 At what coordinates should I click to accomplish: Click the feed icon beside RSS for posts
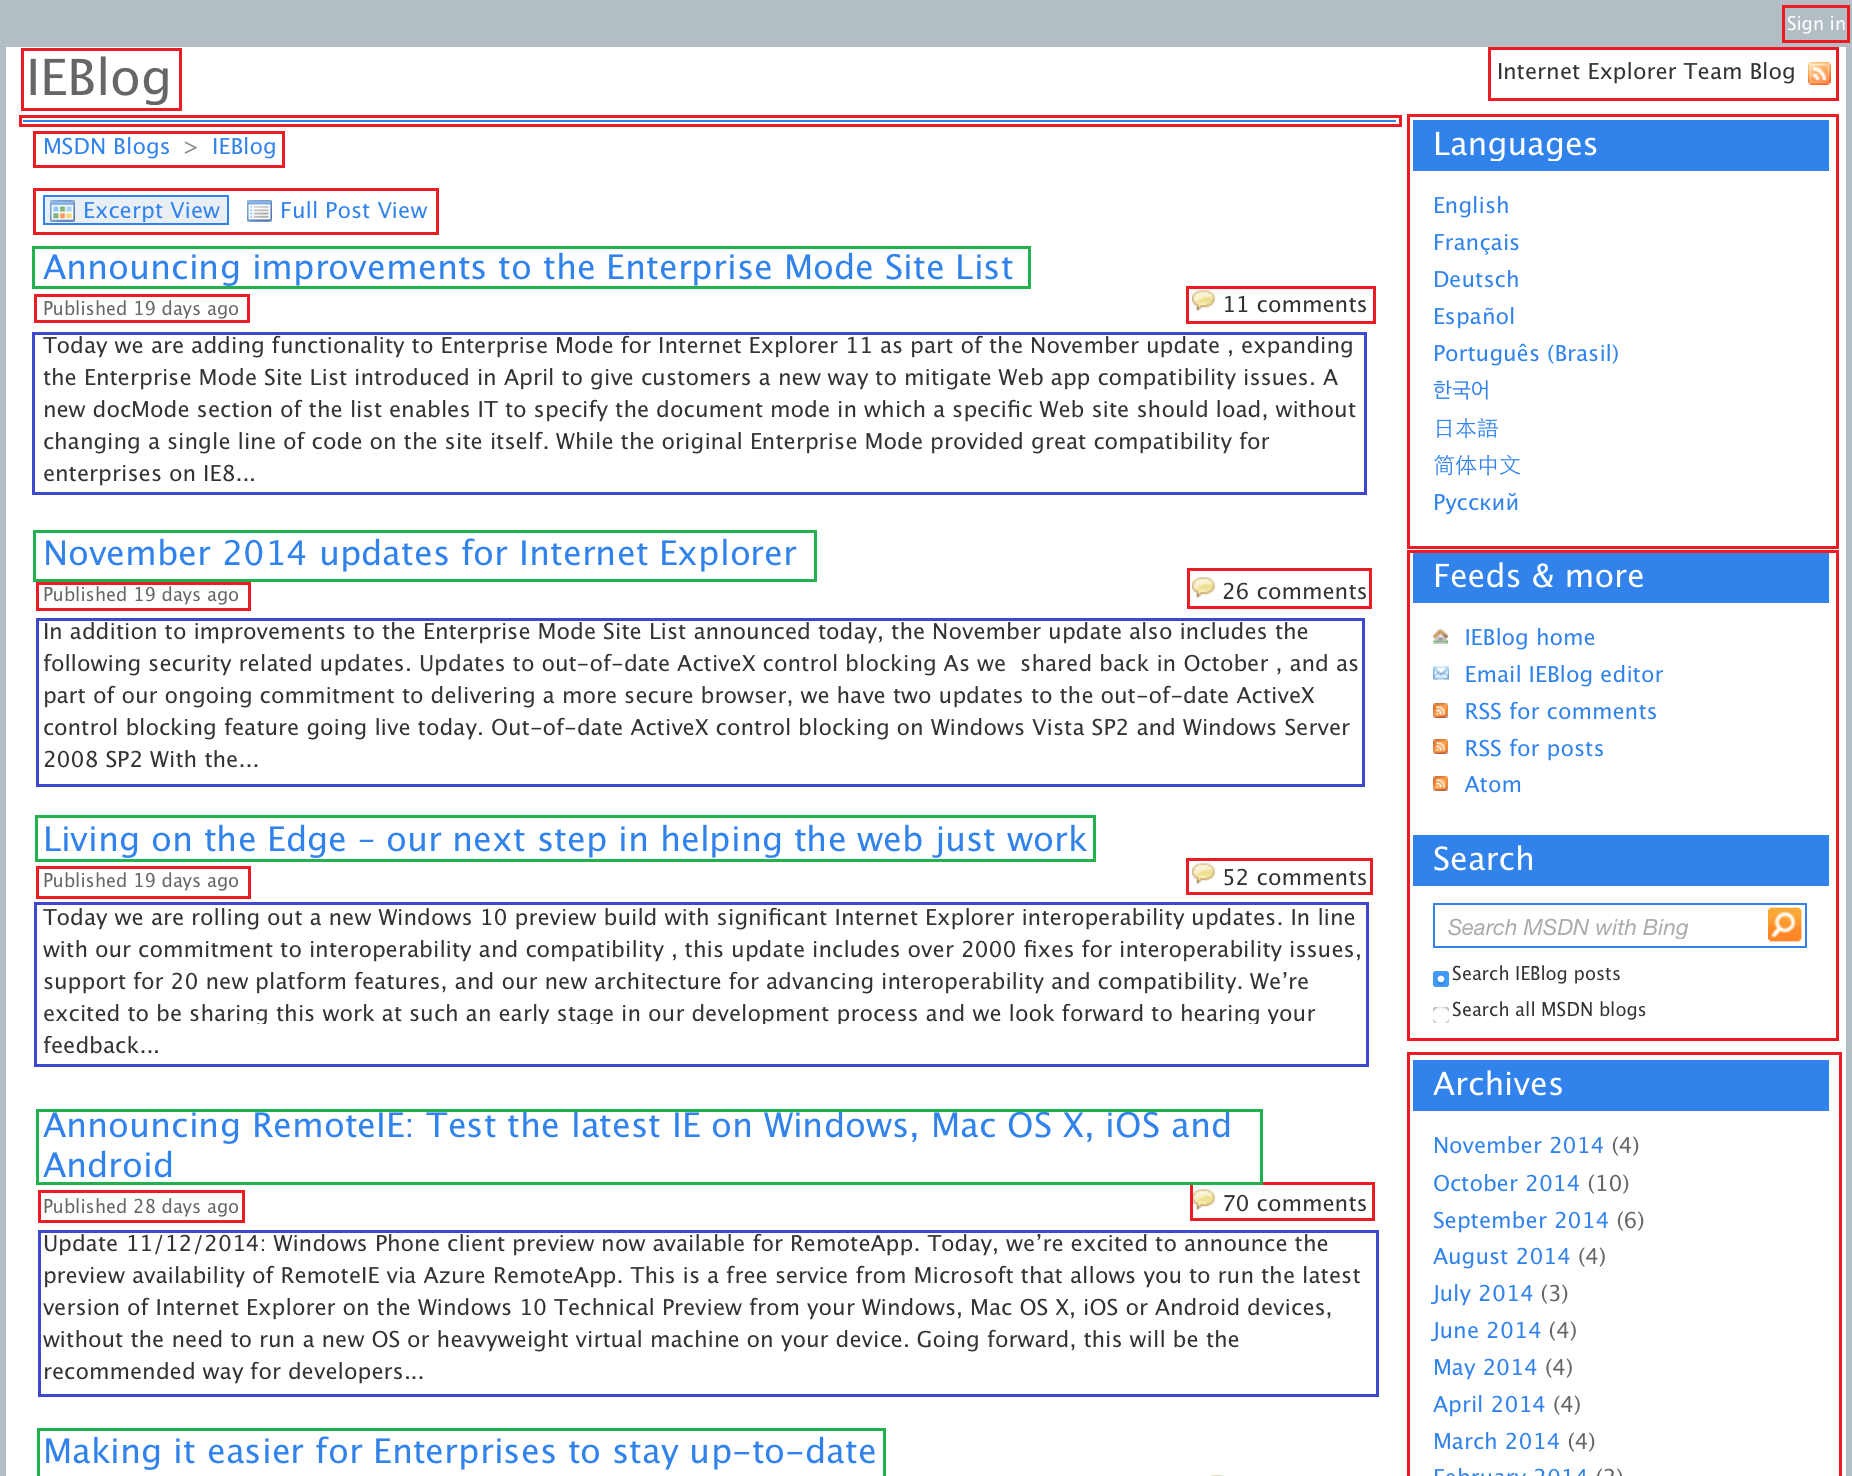coord(1441,747)
